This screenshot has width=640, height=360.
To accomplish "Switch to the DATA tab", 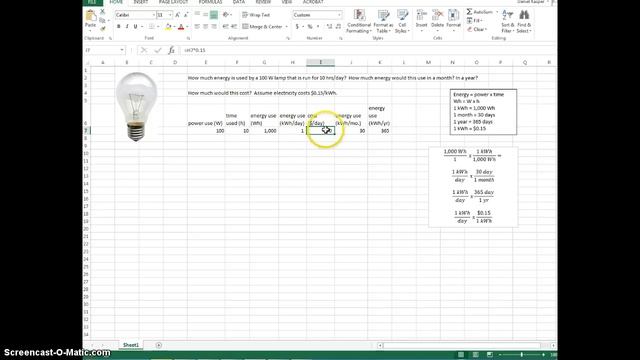I will (x=239, y=2).
